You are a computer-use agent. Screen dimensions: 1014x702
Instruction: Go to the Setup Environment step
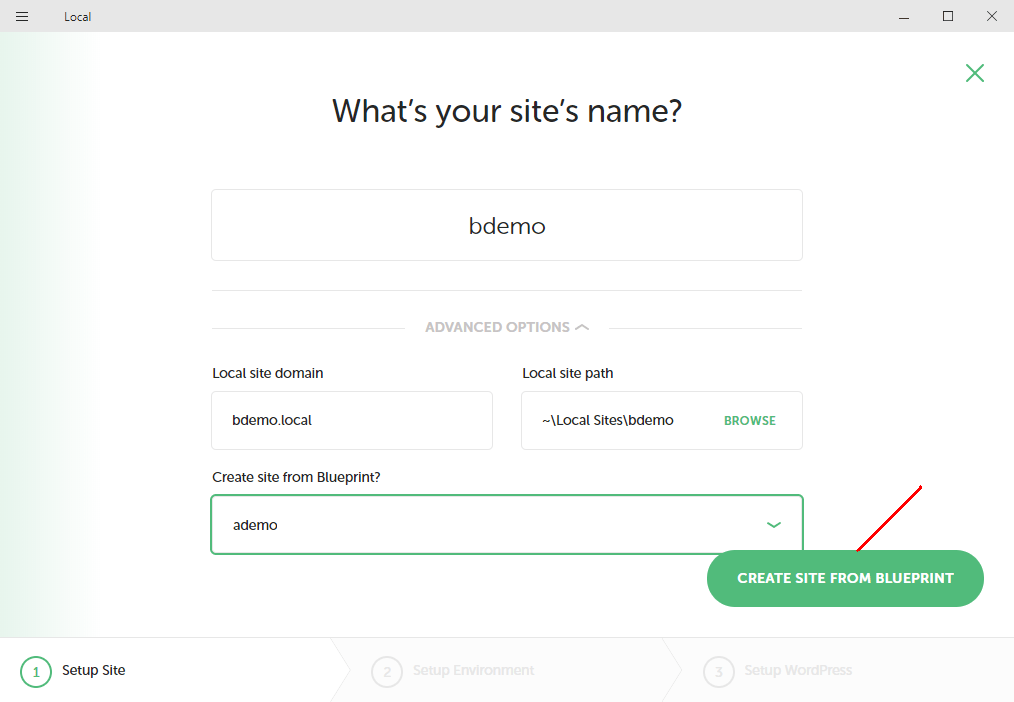(x=473, y=670)
